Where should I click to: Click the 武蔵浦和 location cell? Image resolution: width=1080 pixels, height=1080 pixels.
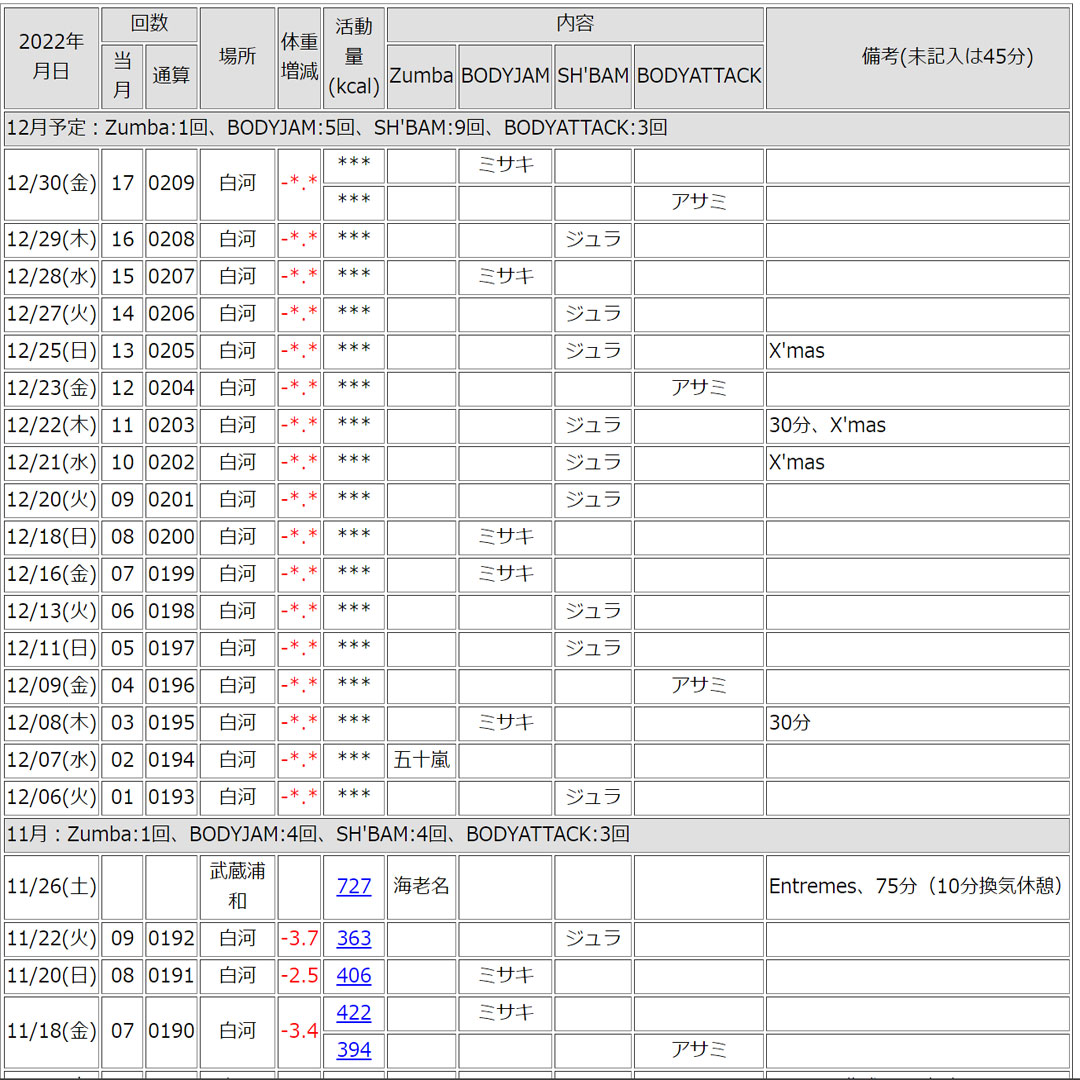pyautogui.click(x=238, y=887)
